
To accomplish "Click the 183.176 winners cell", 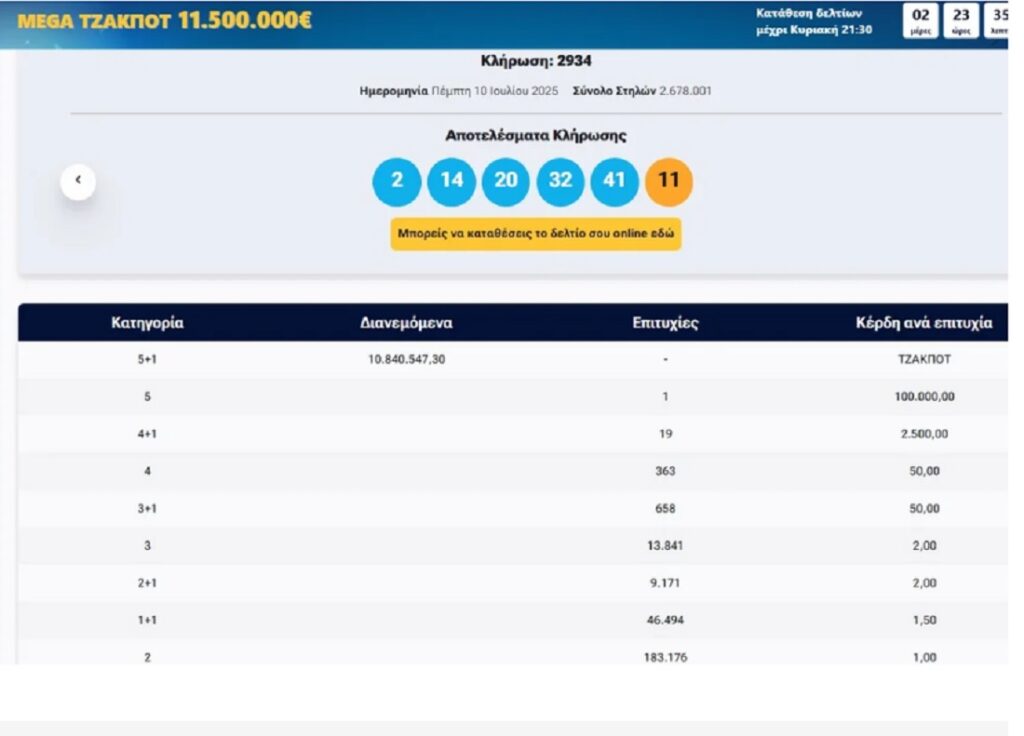I will [x=665, y=657].
